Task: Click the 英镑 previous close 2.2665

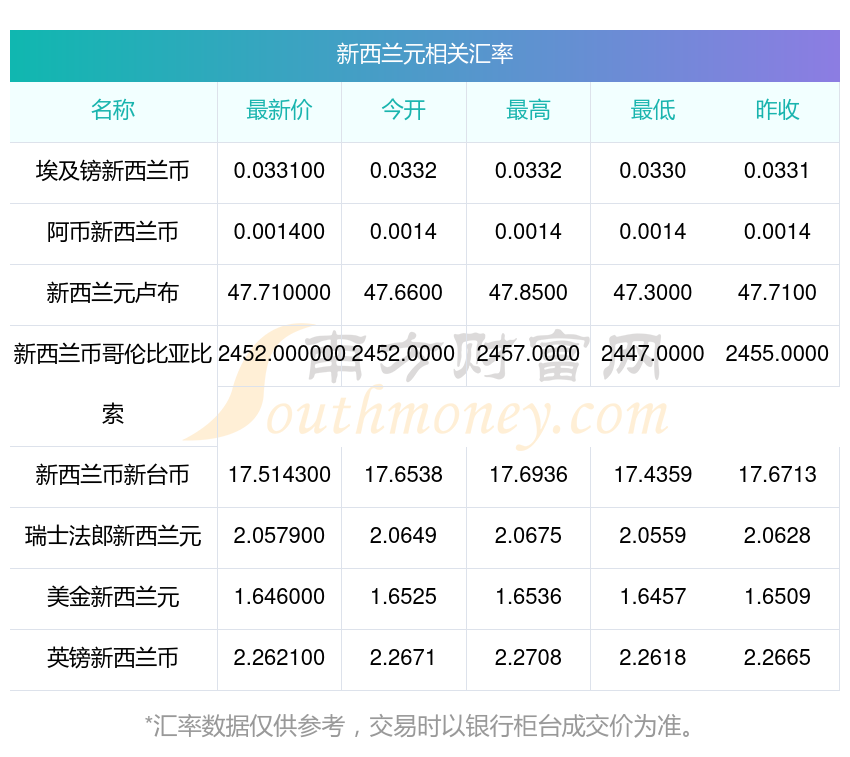Action: [777, 658]
